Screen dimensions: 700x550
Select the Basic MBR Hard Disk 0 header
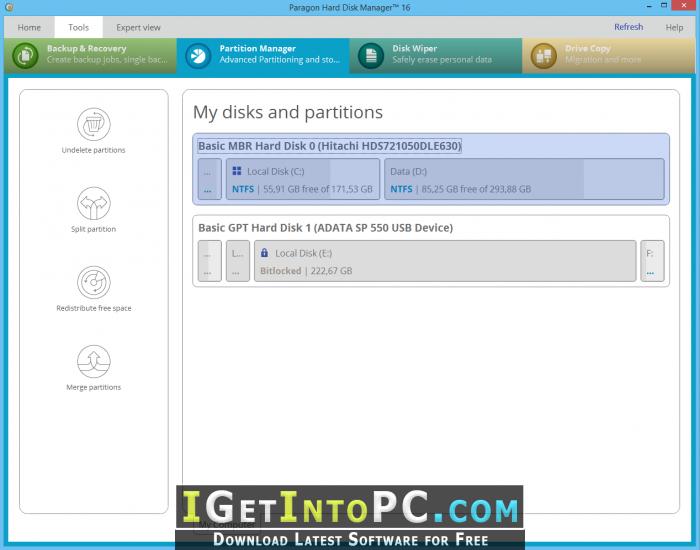329,146
